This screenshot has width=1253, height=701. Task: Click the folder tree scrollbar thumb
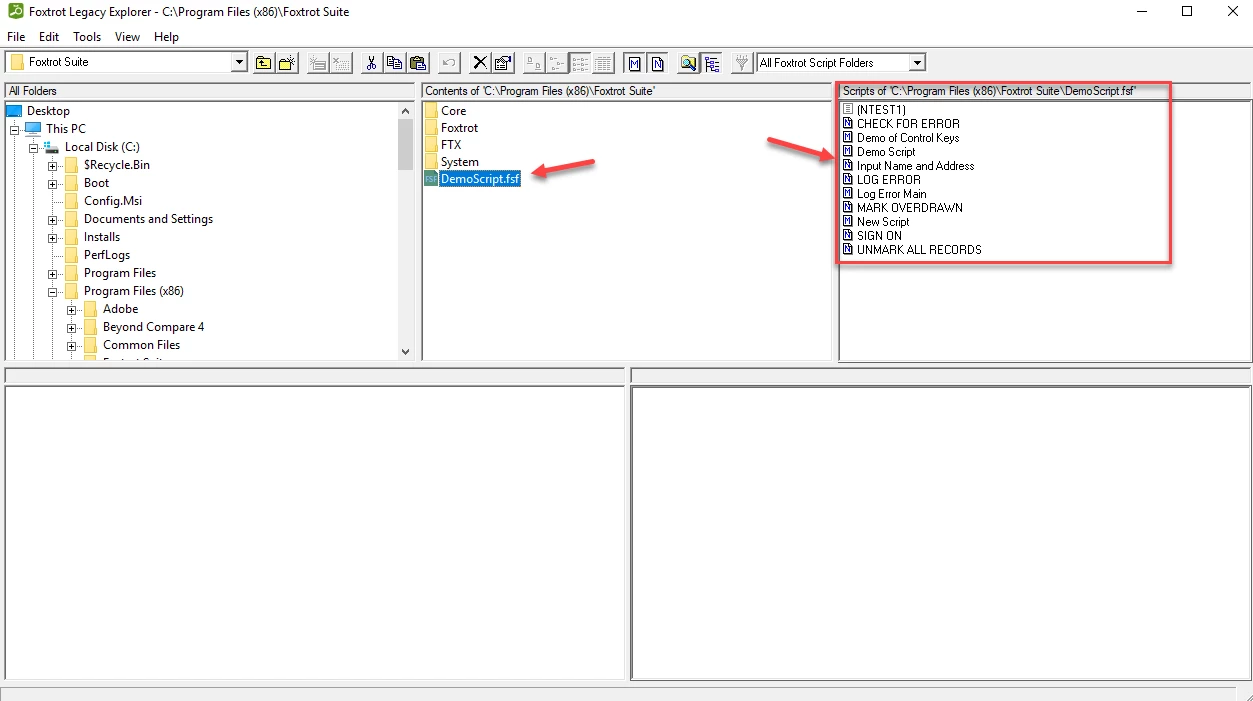click(405, 145)
